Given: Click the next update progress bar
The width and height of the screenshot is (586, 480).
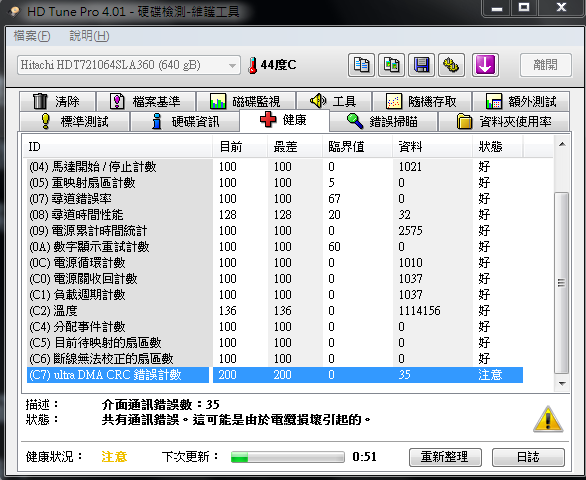Looking at the screenshot, I should pos(287,457).
